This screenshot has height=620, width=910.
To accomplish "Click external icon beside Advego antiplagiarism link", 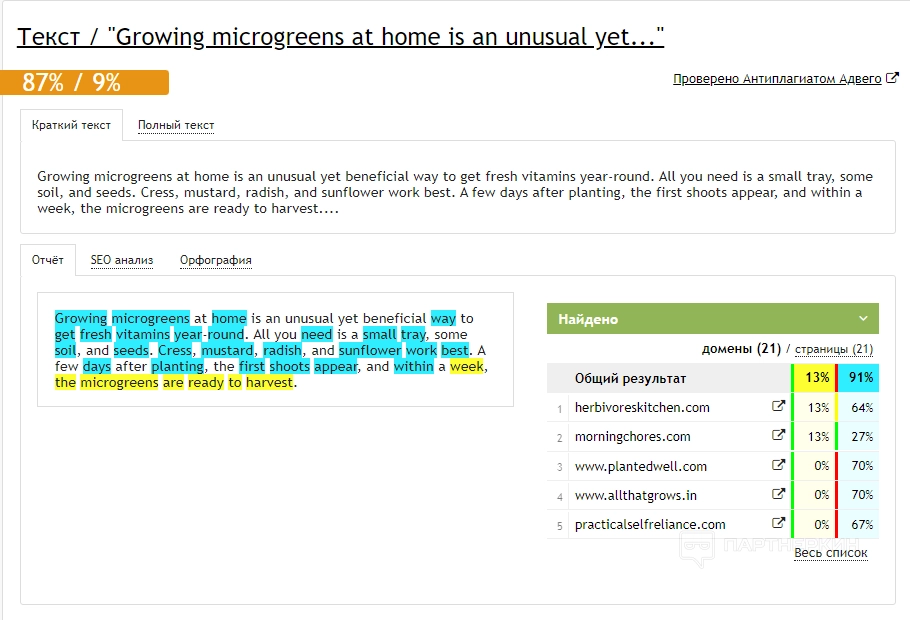I will [892, 79].
